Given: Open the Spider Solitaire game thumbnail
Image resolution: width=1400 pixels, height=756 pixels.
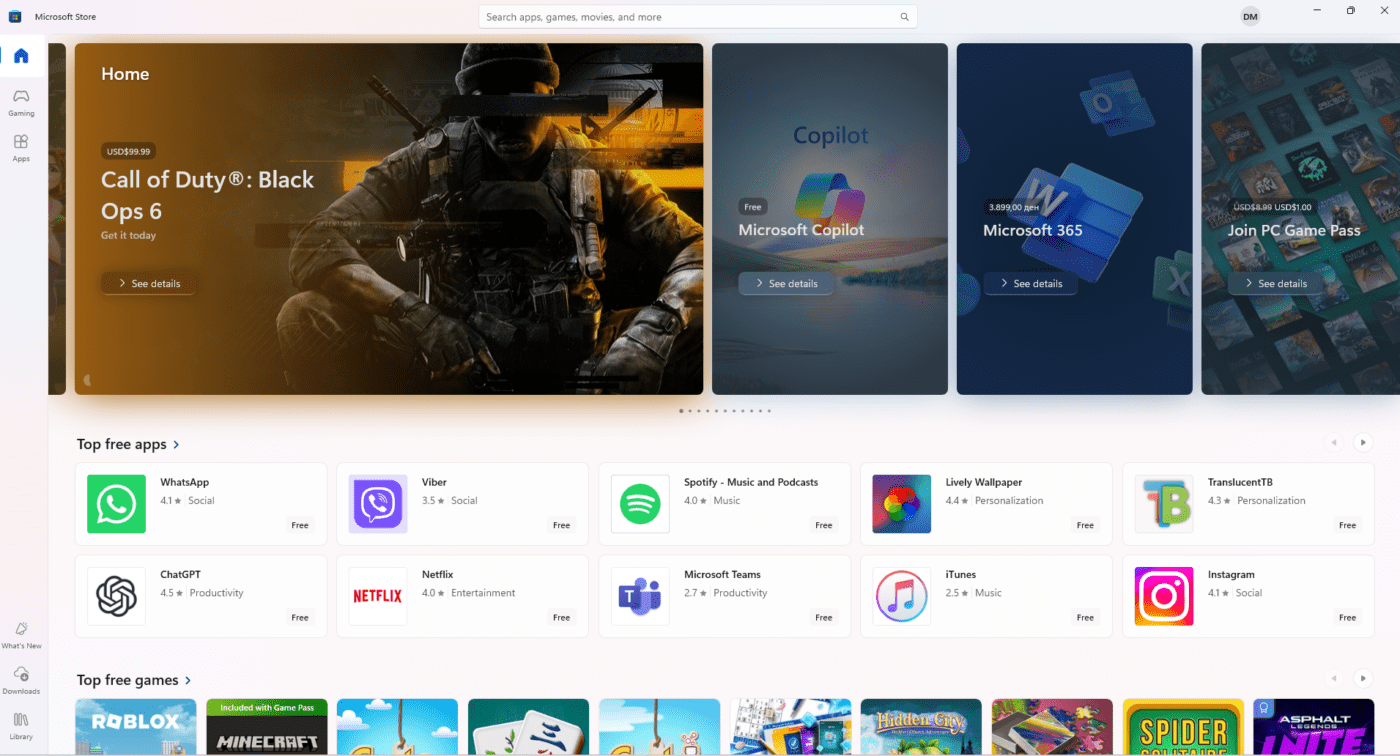Looking at the screenshot, I should (1183, 727).
